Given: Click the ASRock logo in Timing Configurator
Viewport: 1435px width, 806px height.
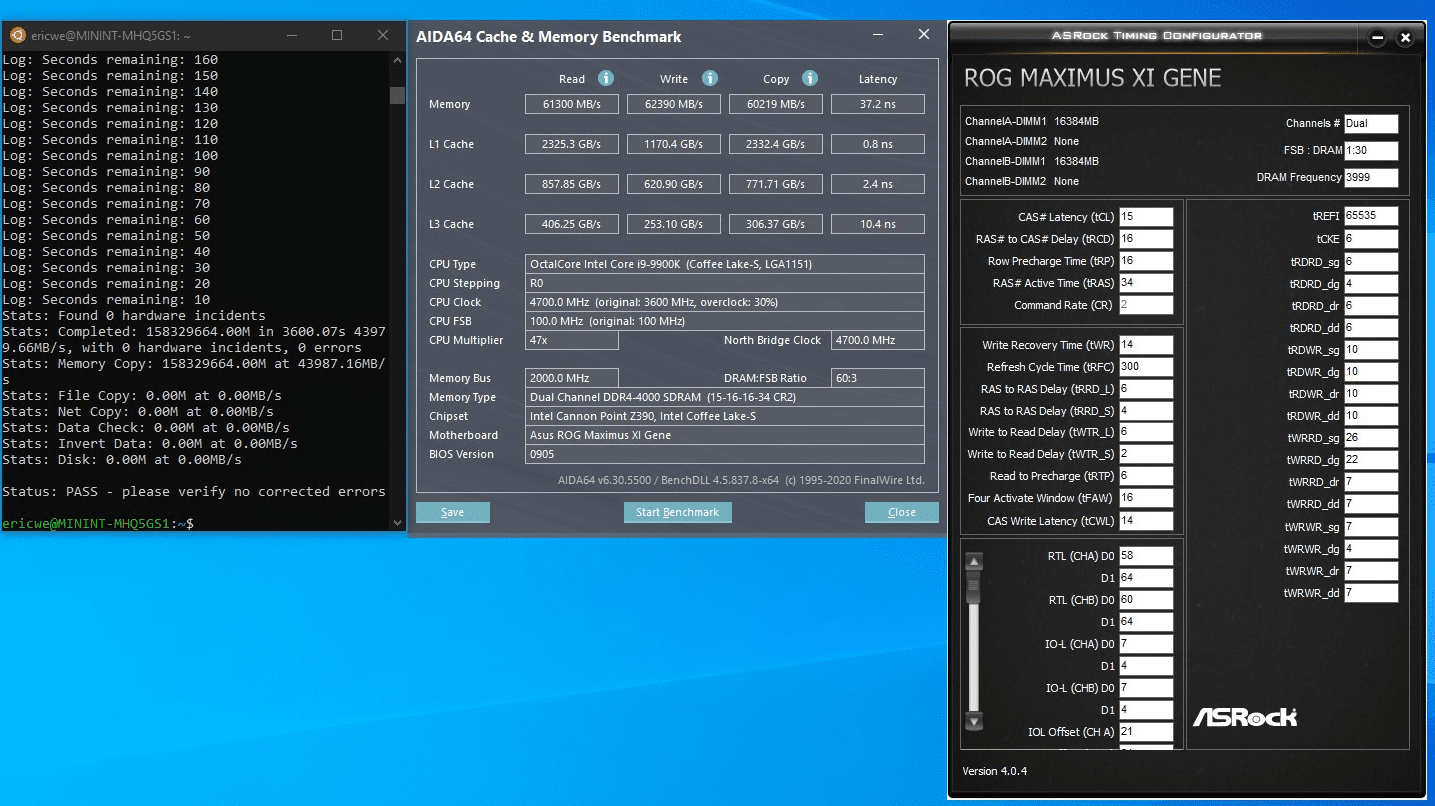Looking at the screenshot, I should (x=1245, y=717).
